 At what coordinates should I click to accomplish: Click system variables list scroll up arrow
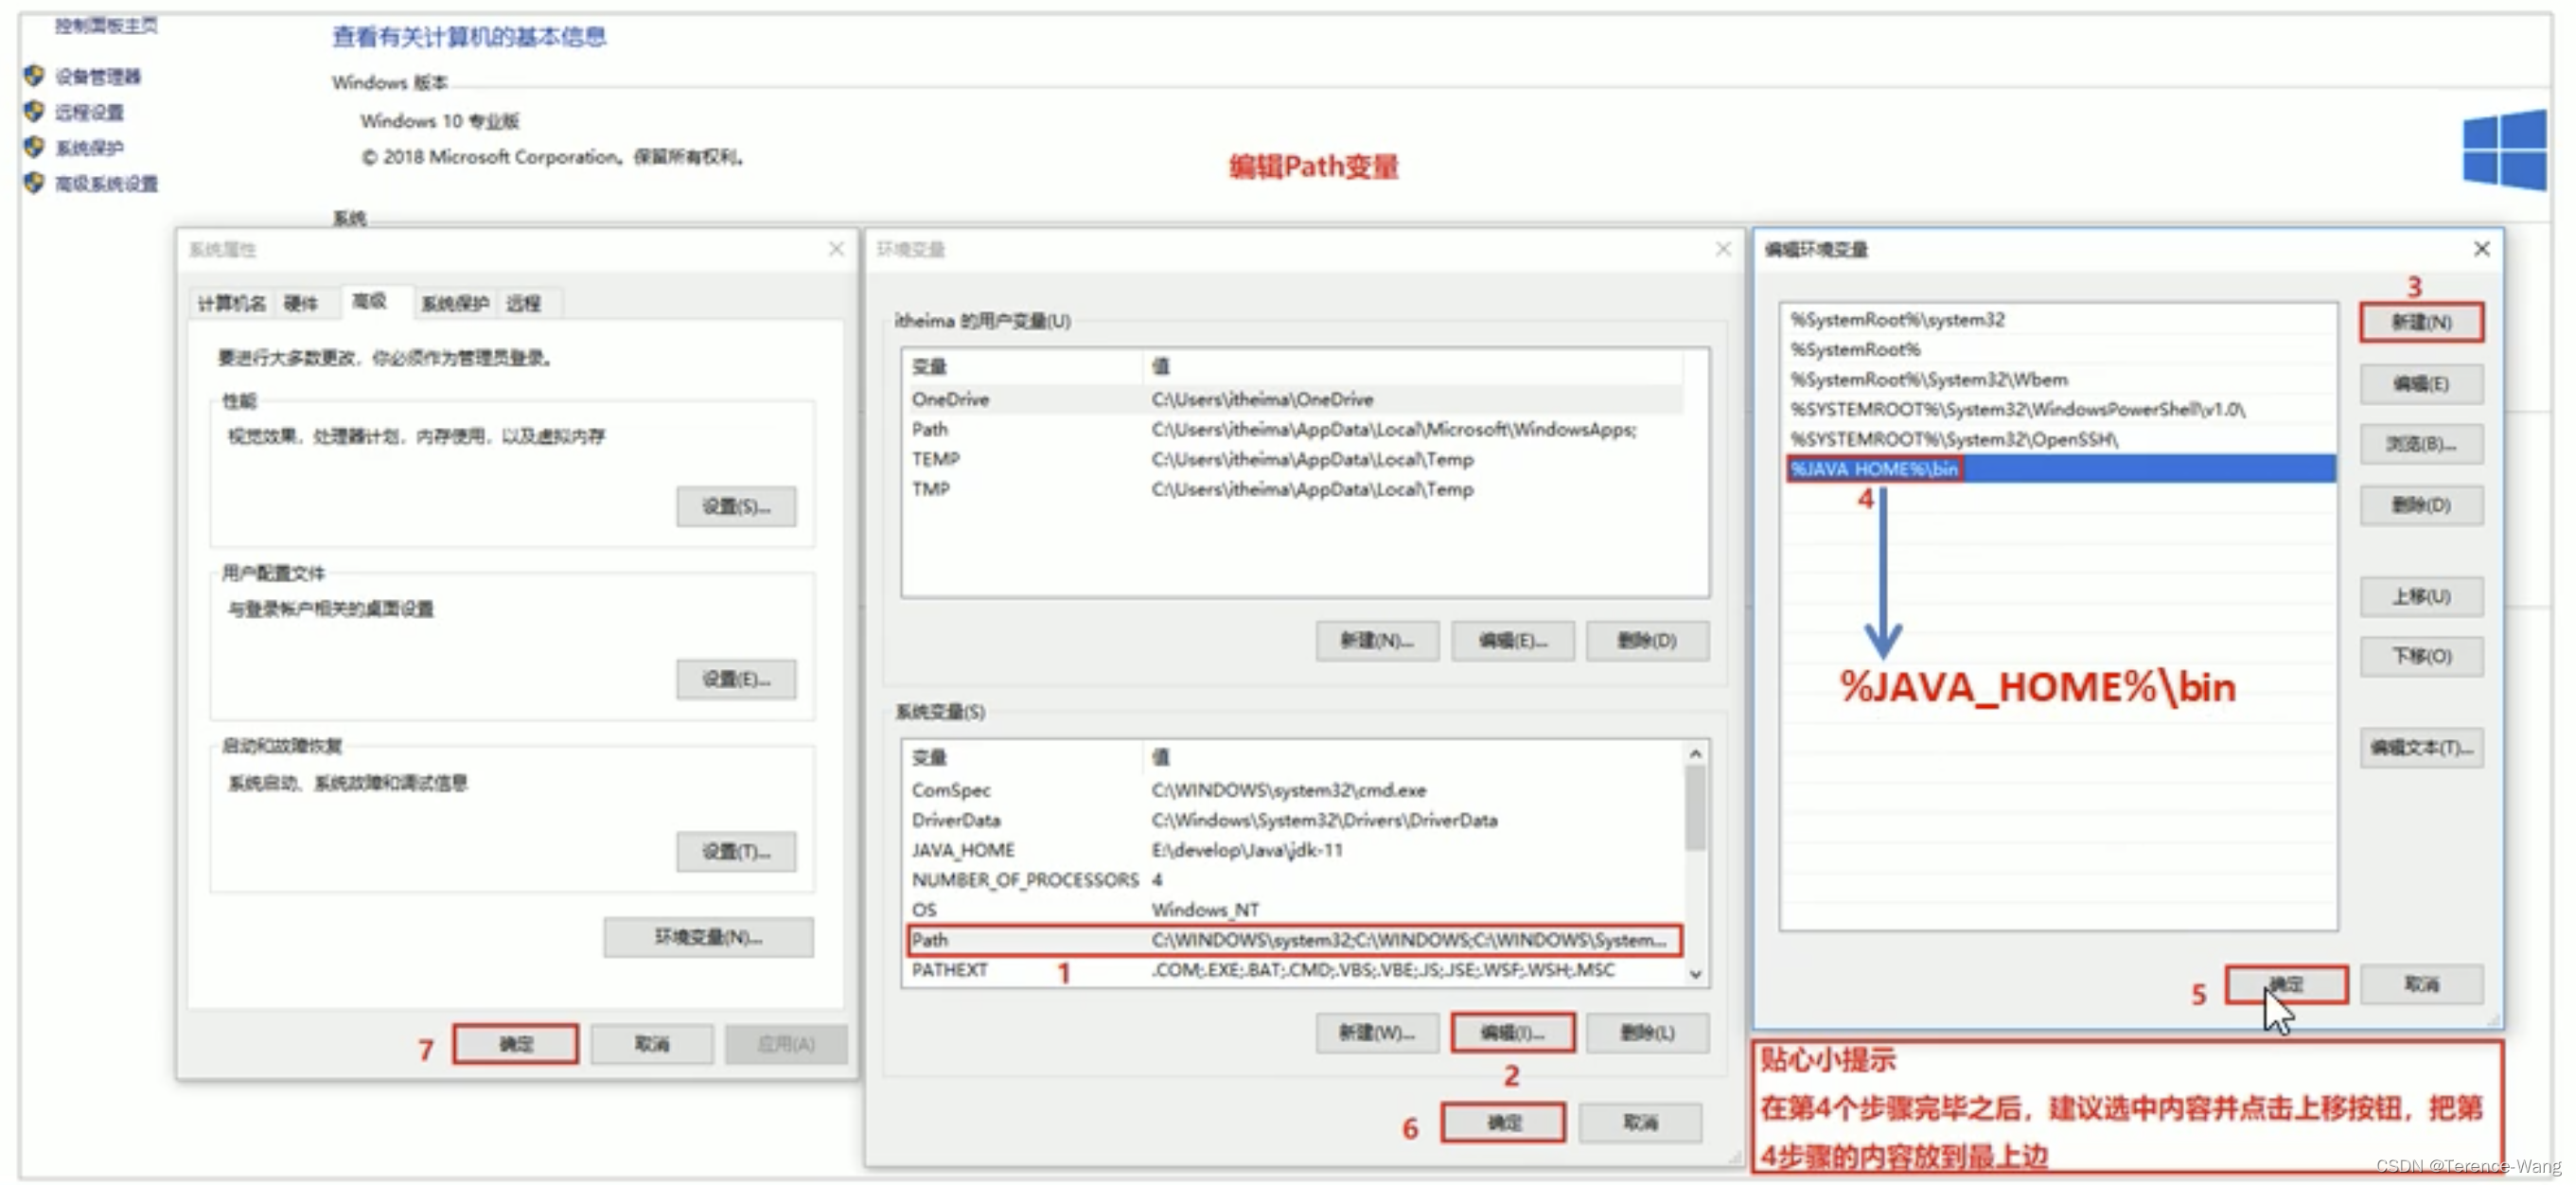tap(1696, 753)
